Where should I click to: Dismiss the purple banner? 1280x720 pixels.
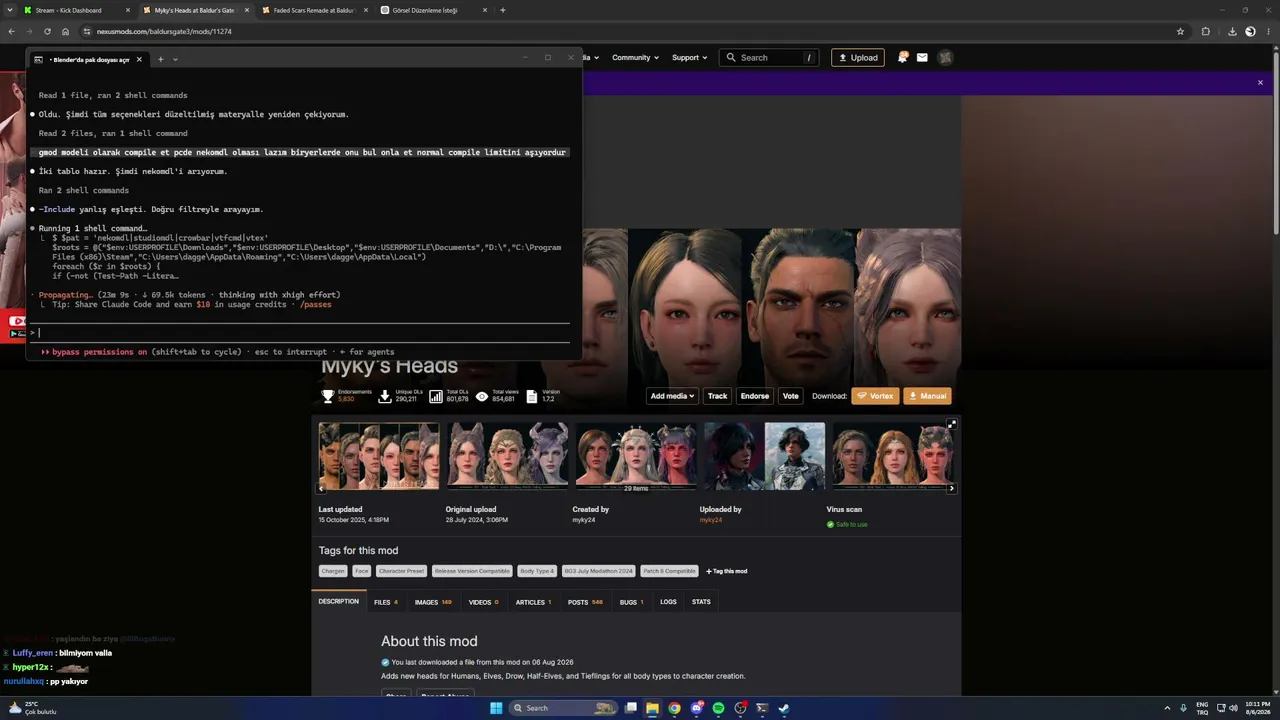(x=1260, y=83)
